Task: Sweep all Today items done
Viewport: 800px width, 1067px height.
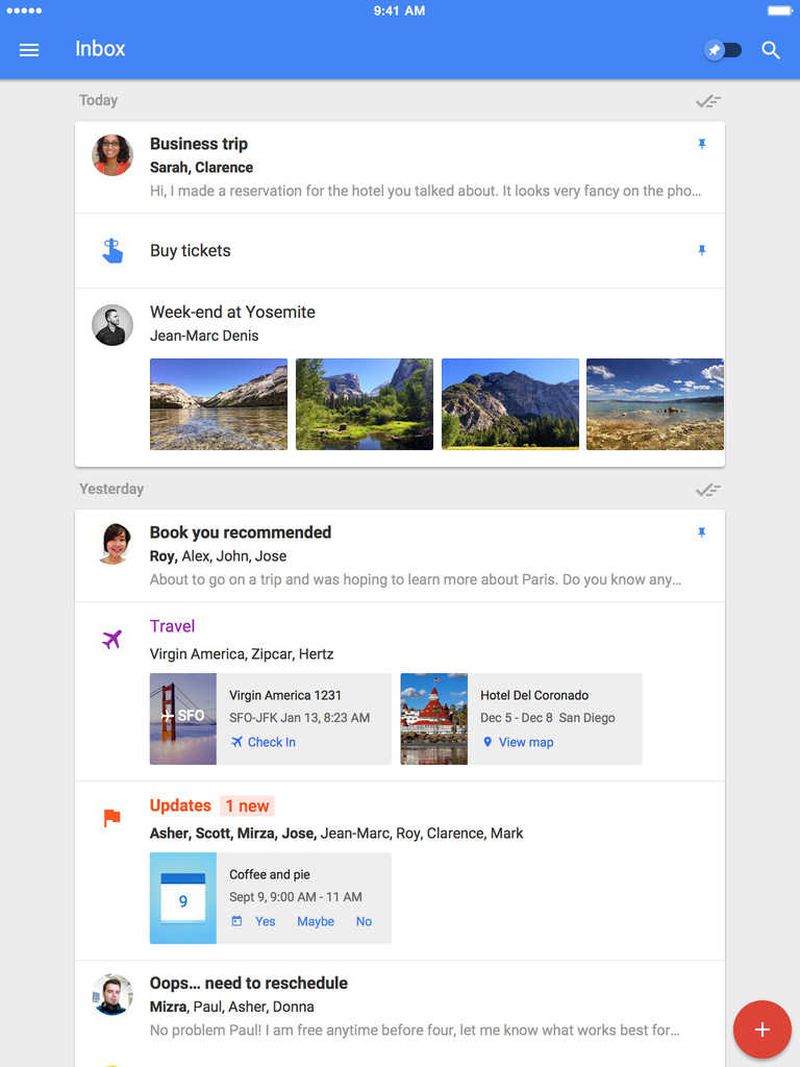Action: tap(708, 100)
